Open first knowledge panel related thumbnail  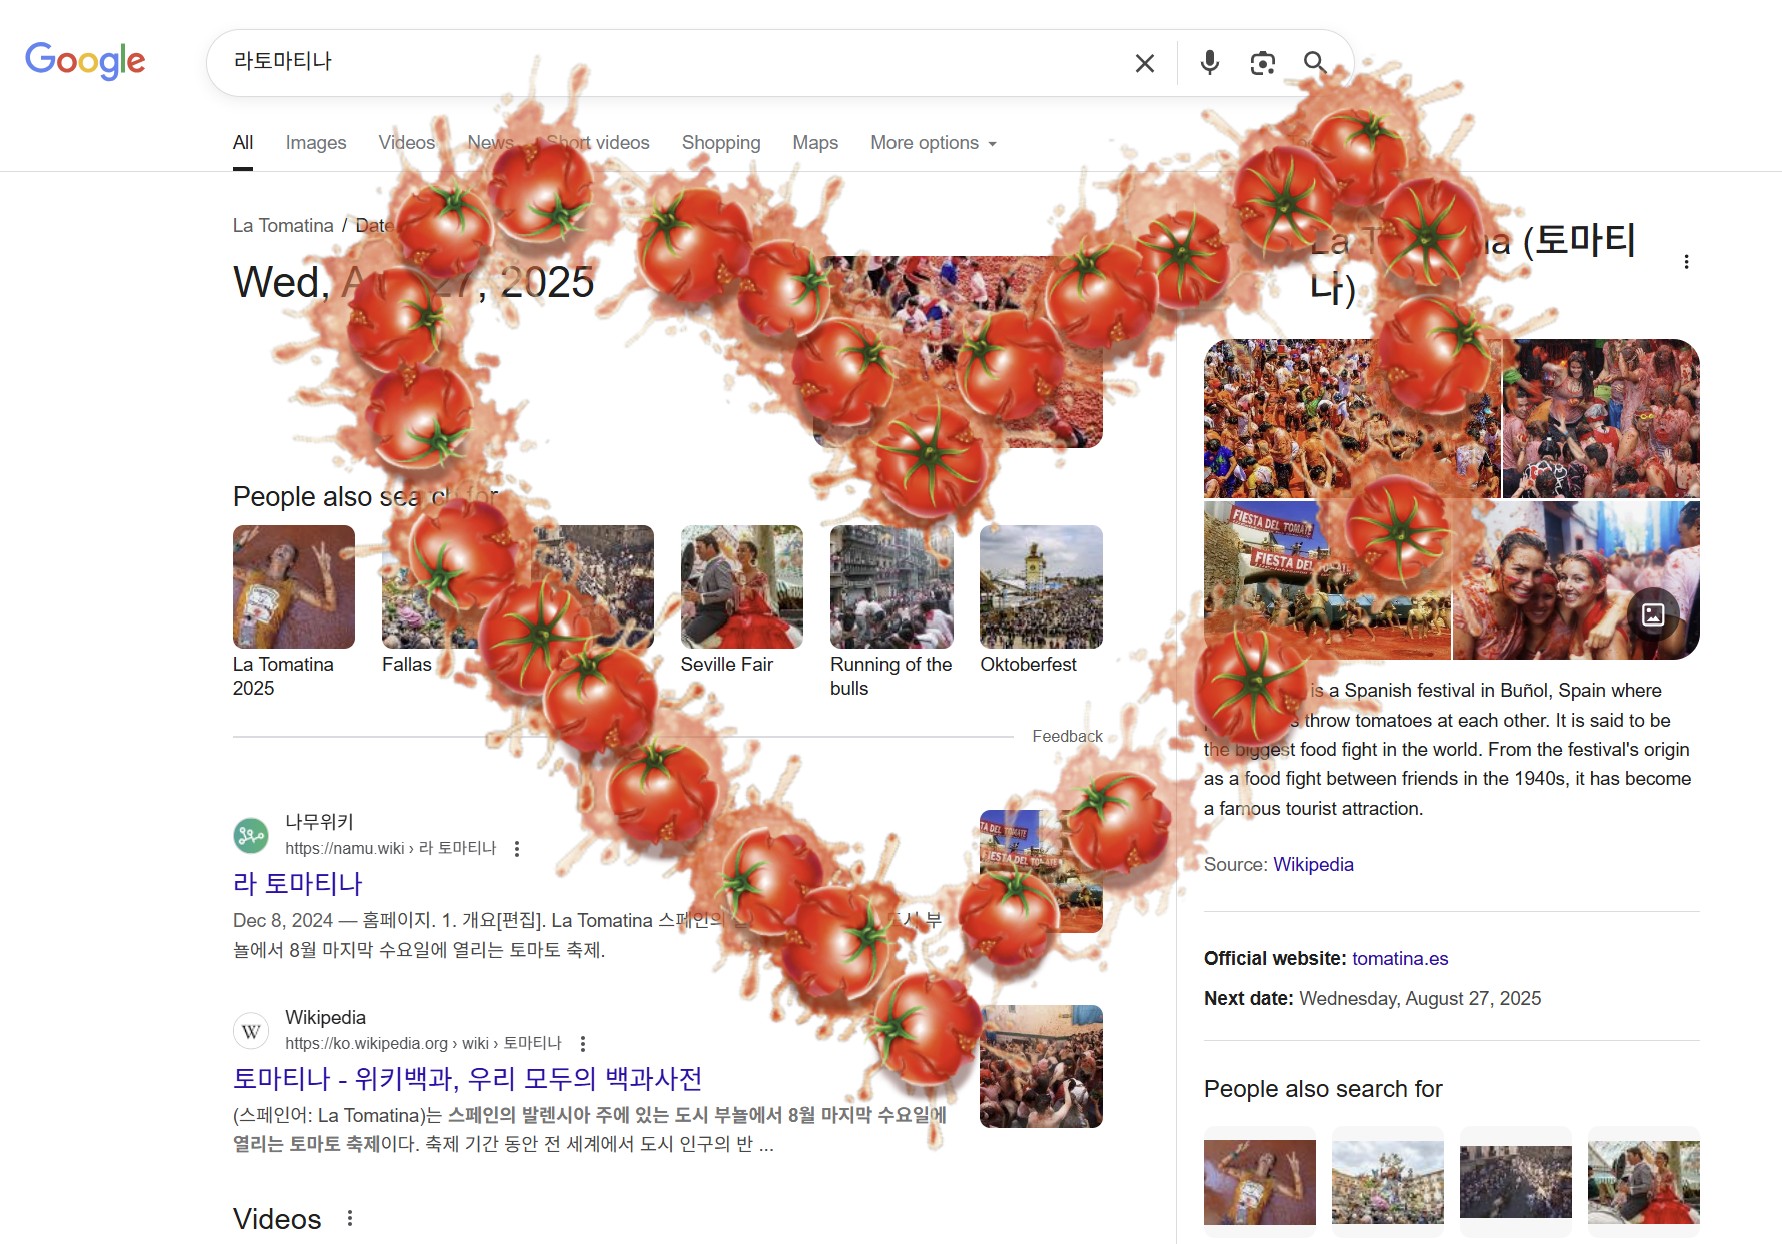[x=1259, y=1180]
